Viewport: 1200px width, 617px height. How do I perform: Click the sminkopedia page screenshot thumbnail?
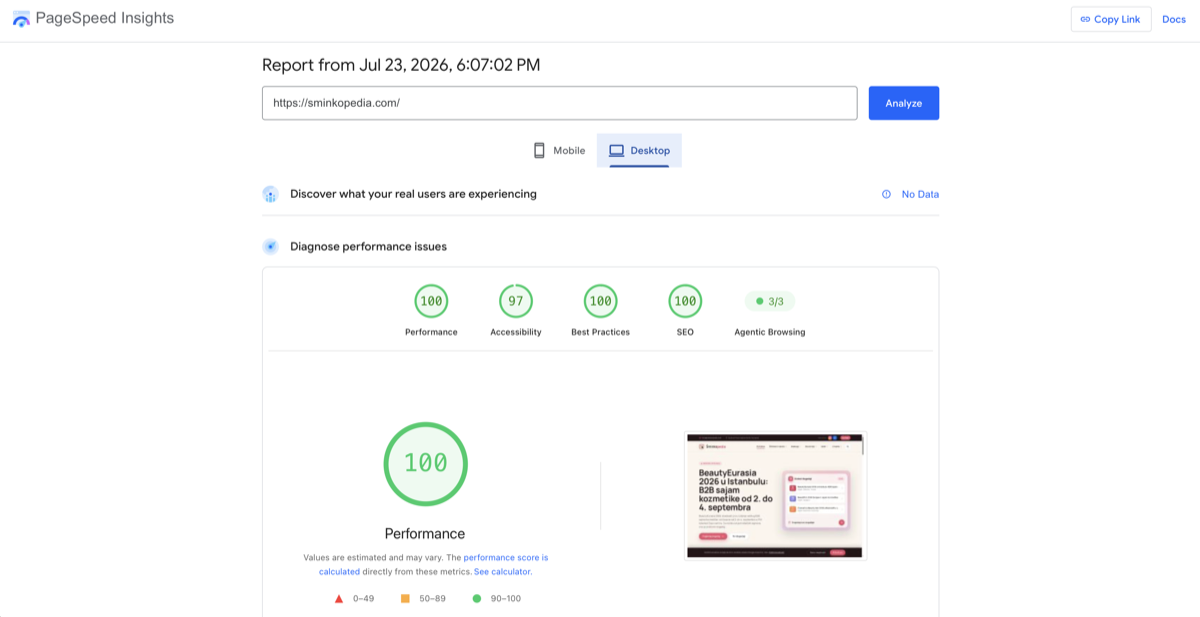coord(775,496)
